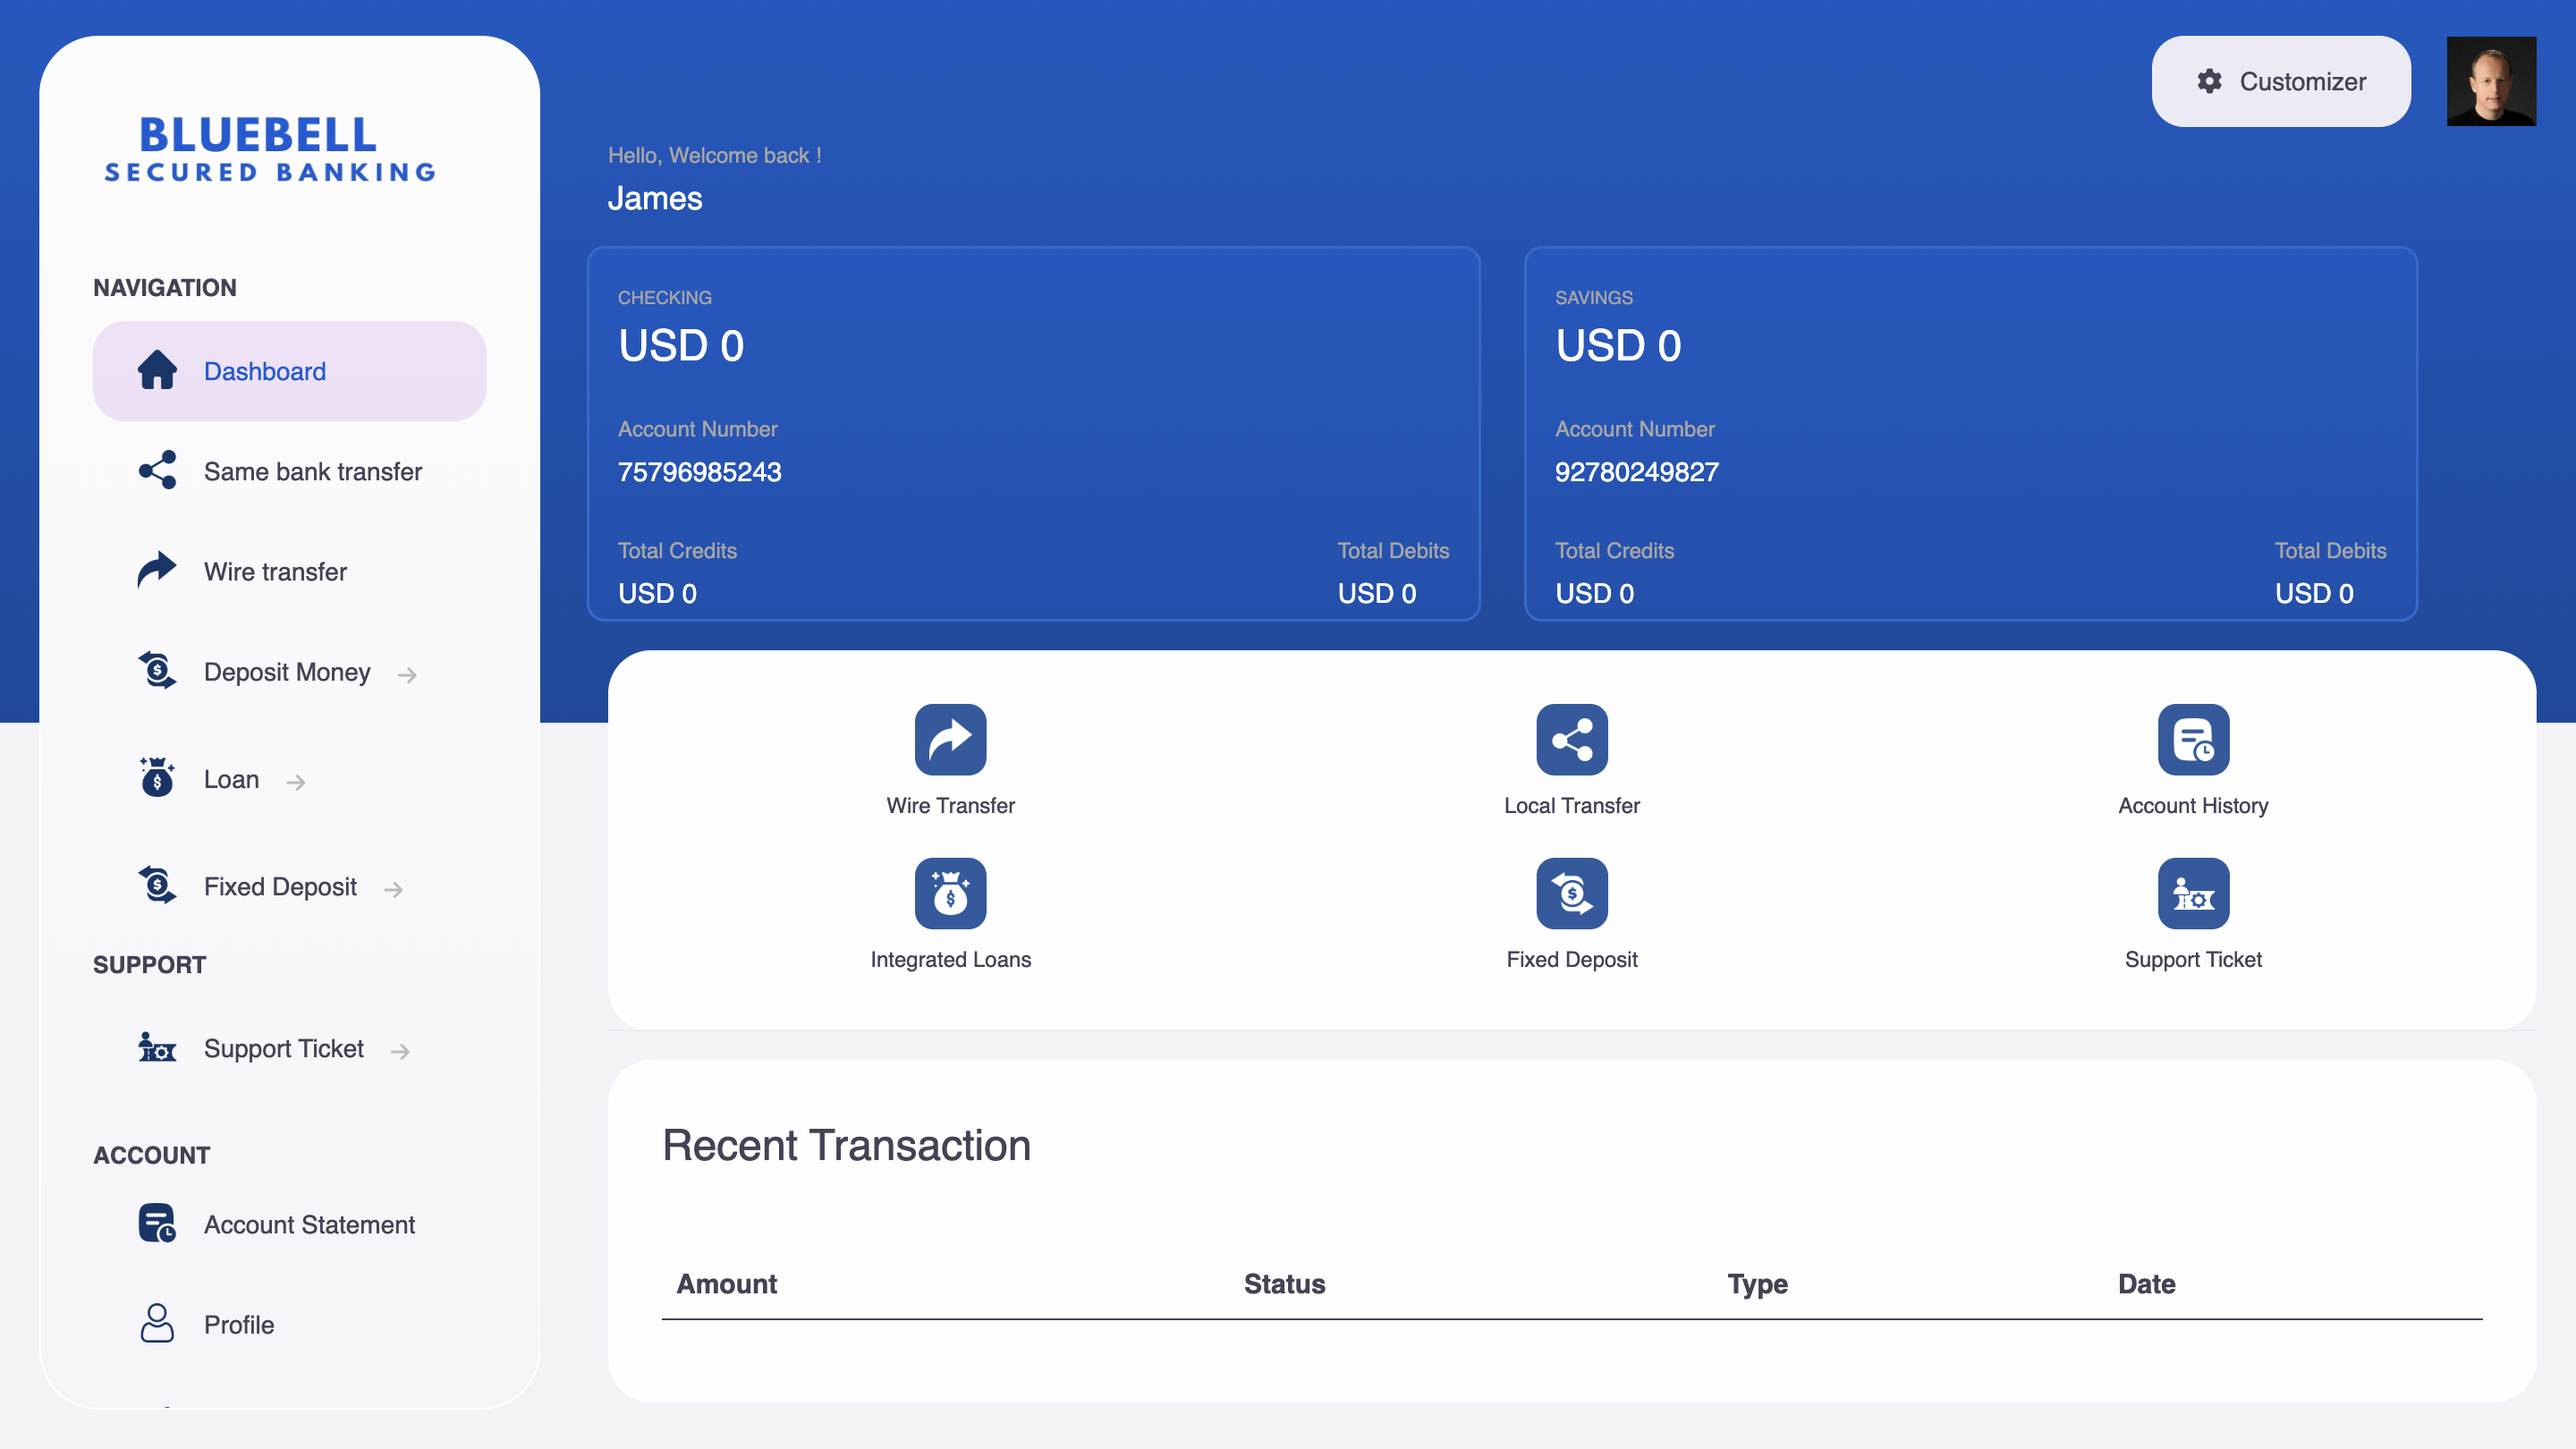Expand the sidebar Fixed Deposit arrow

(394, 889)
